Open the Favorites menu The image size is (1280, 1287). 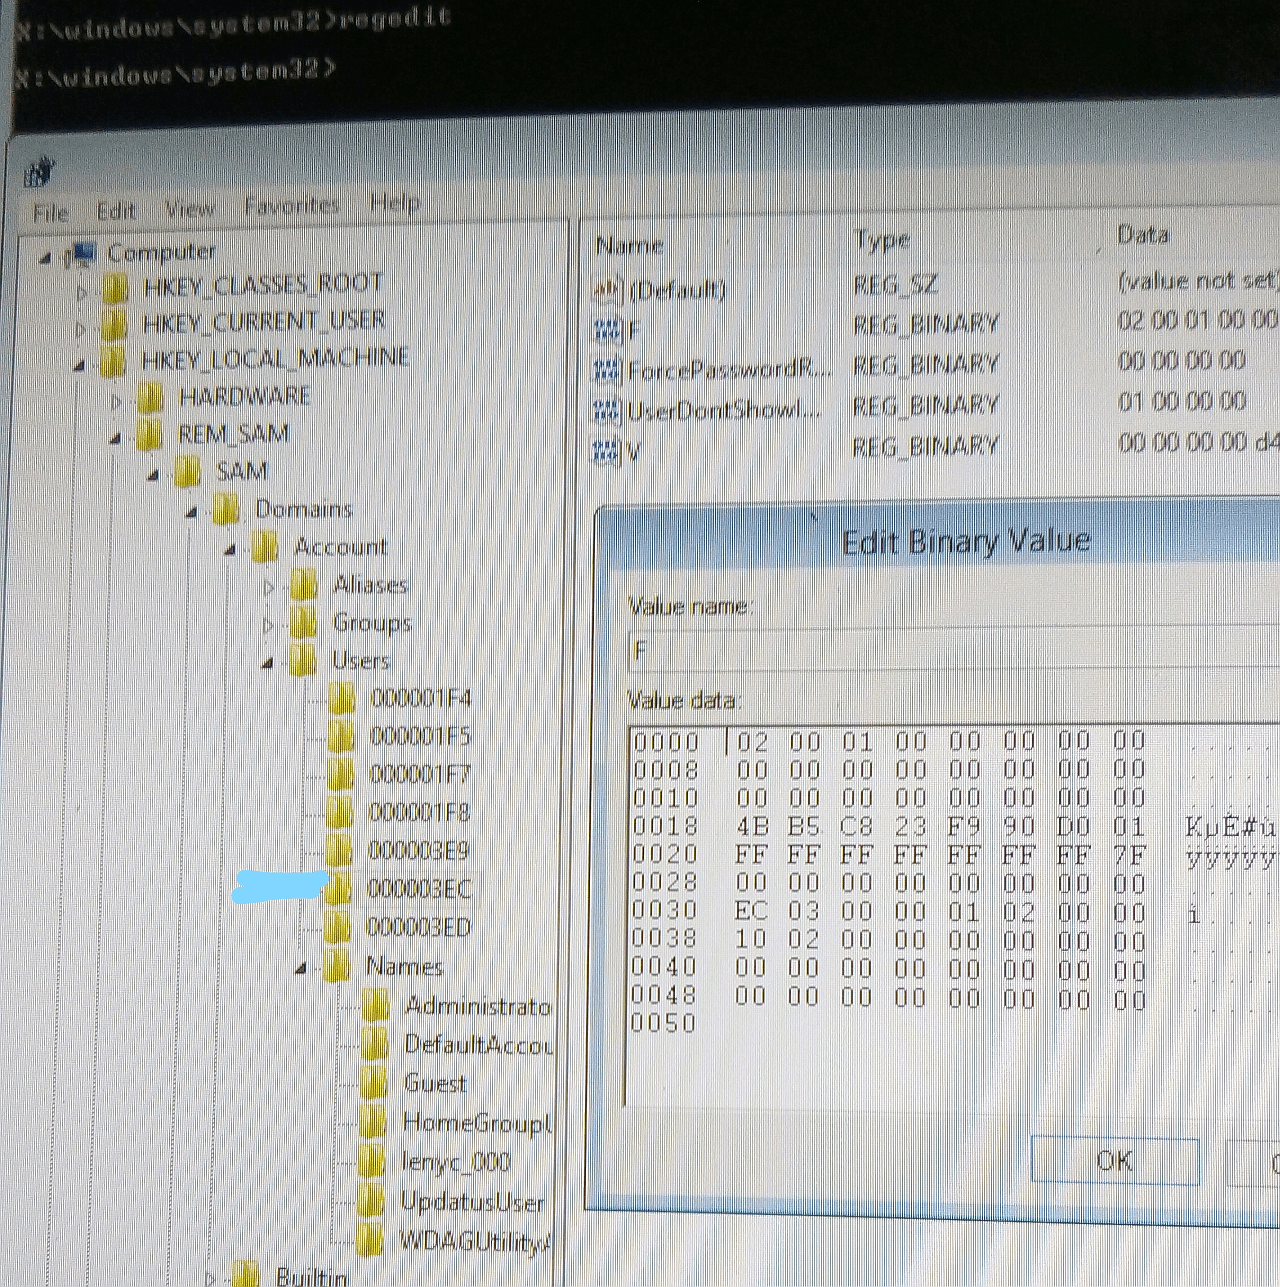[292, 205]
